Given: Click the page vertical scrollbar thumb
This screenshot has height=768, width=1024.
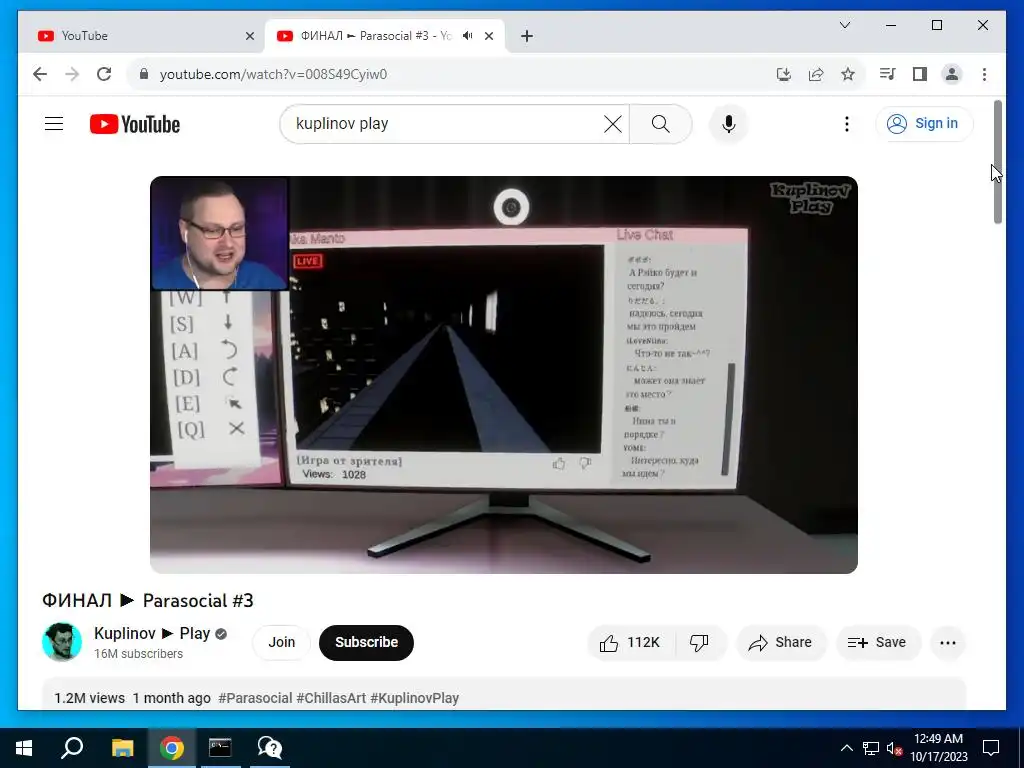Looking at the screenshot, I should 997,162.
